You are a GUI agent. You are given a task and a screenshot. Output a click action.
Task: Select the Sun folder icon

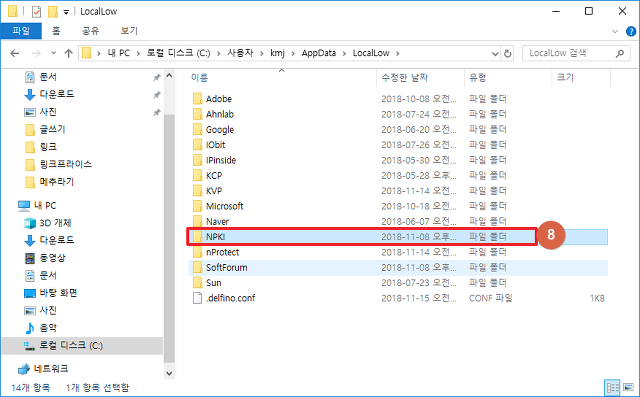click(198, 283)
